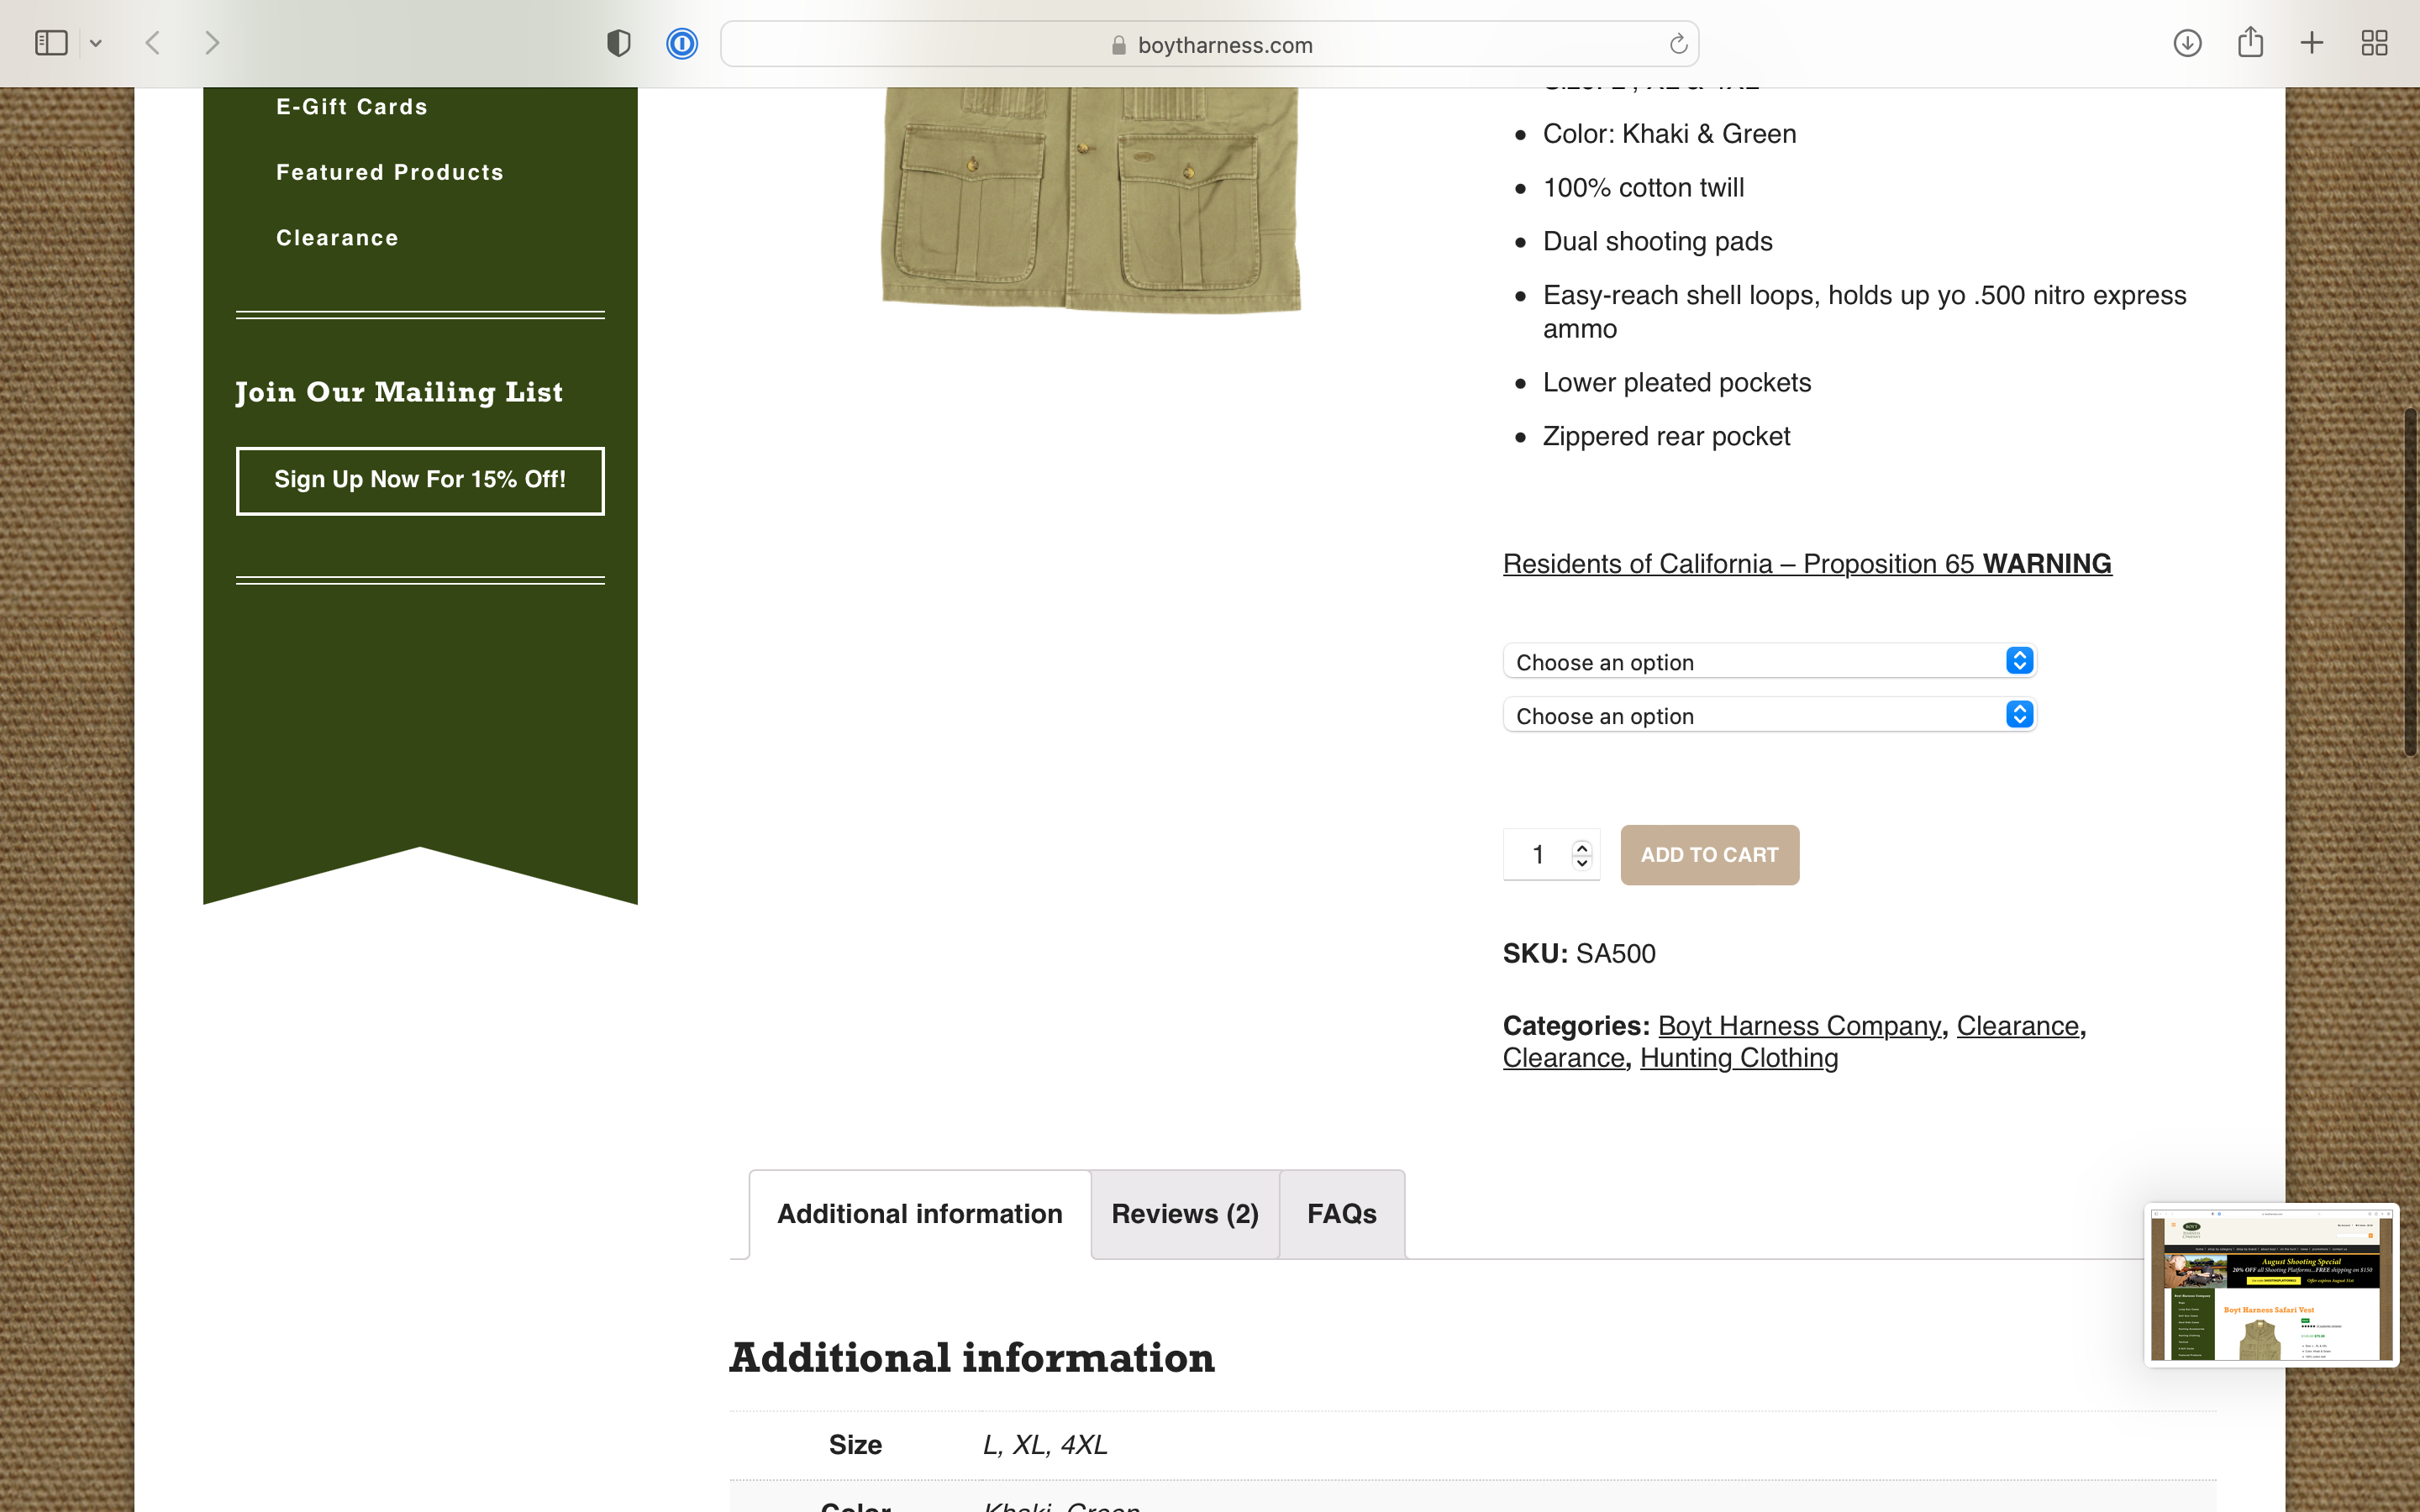2420x1512 pixels.
Task: Go forward to next page
Action: coord(211,43)
